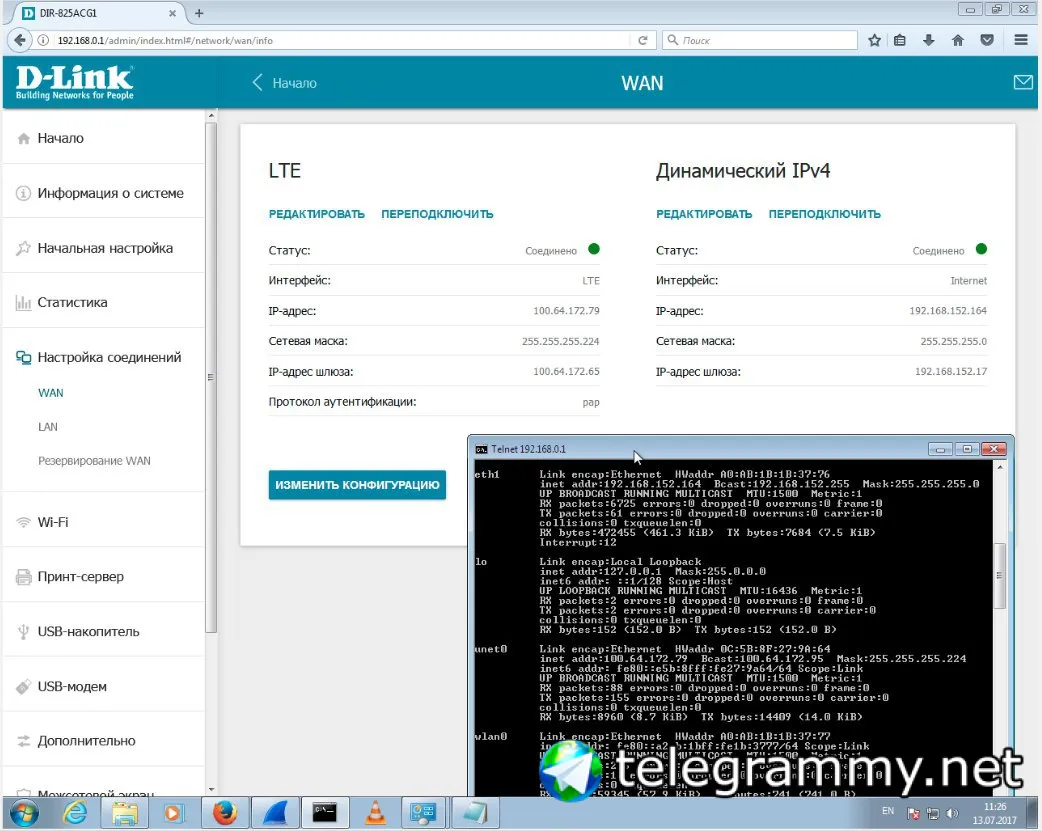
Task: Click РЕДАКТИРОВАТЬ under Динамический IPv4
Action: (x=704, y=214)
